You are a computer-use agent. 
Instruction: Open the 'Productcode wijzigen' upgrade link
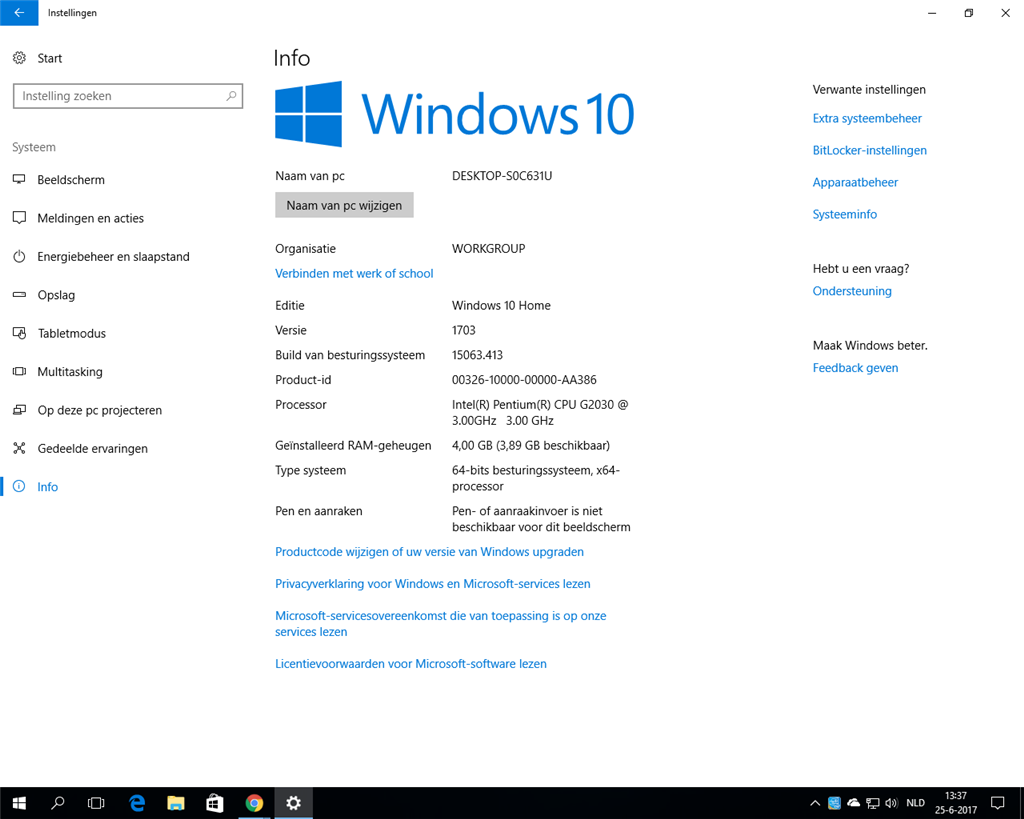coord(429,552)
